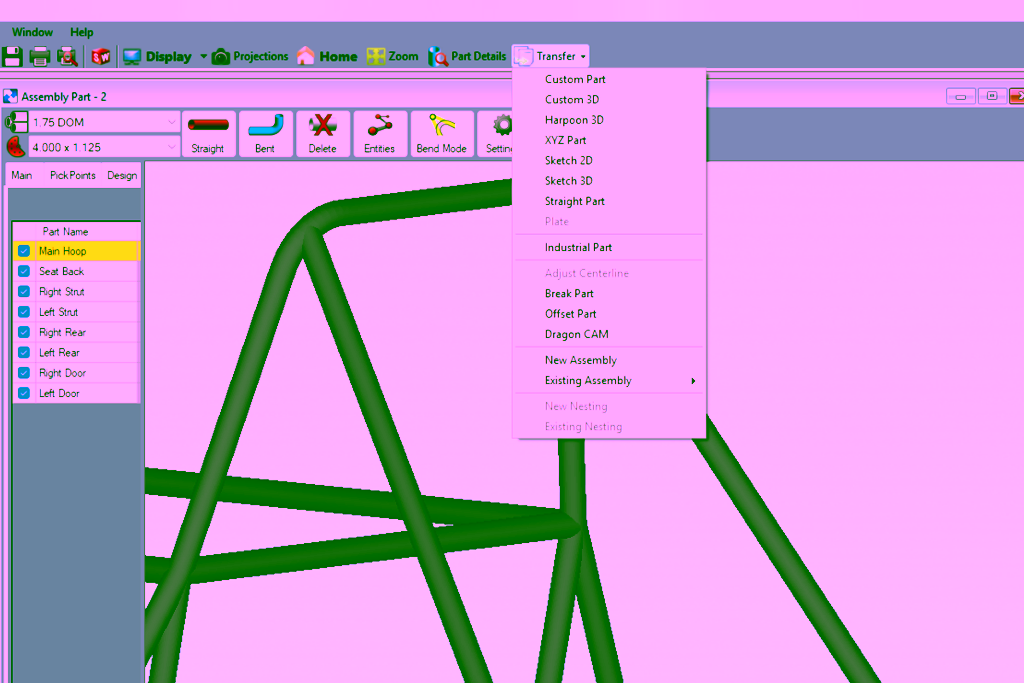Click the Display monitor icon
The image size is (1024, 683).
pos(132,57)
